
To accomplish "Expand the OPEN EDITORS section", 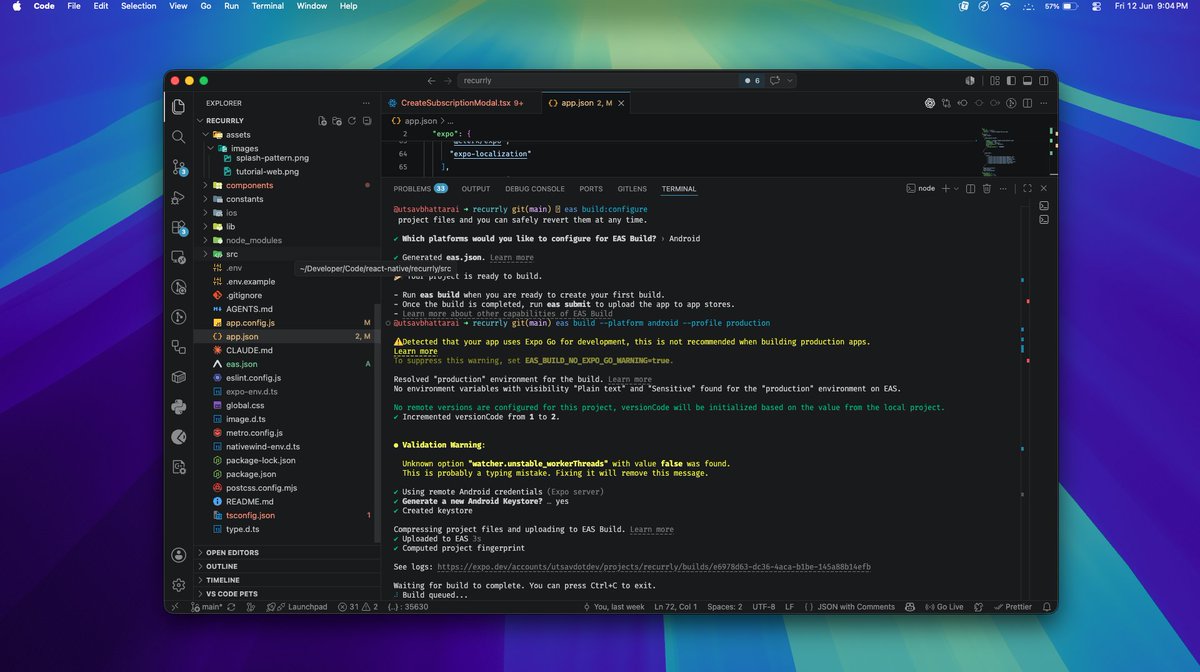I will 232,553.
